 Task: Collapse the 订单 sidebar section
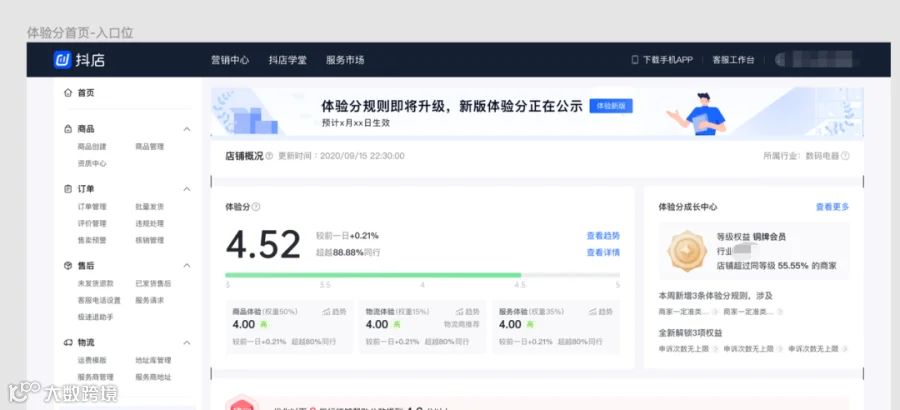point(187,189)
